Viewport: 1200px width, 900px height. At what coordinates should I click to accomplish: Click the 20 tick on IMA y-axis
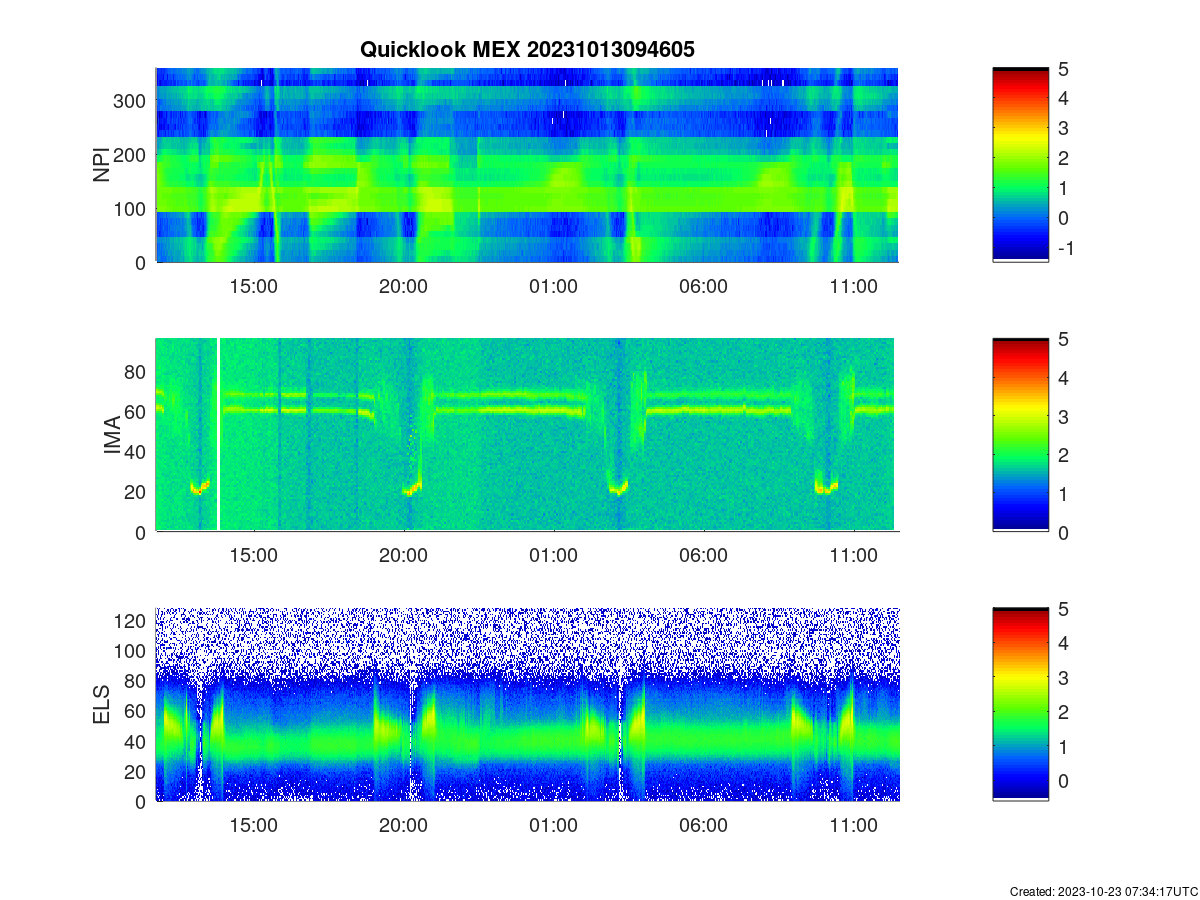137,491
